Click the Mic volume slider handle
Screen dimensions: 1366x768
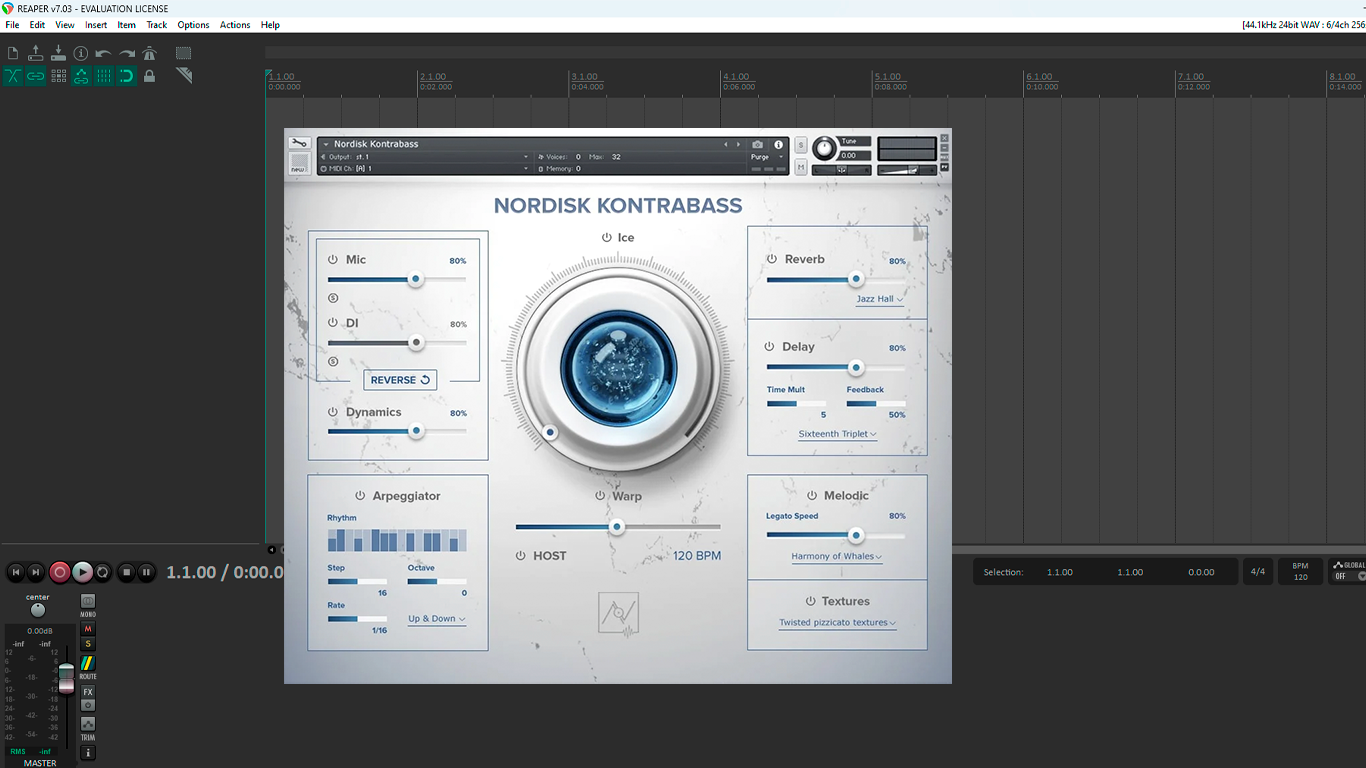416,280
